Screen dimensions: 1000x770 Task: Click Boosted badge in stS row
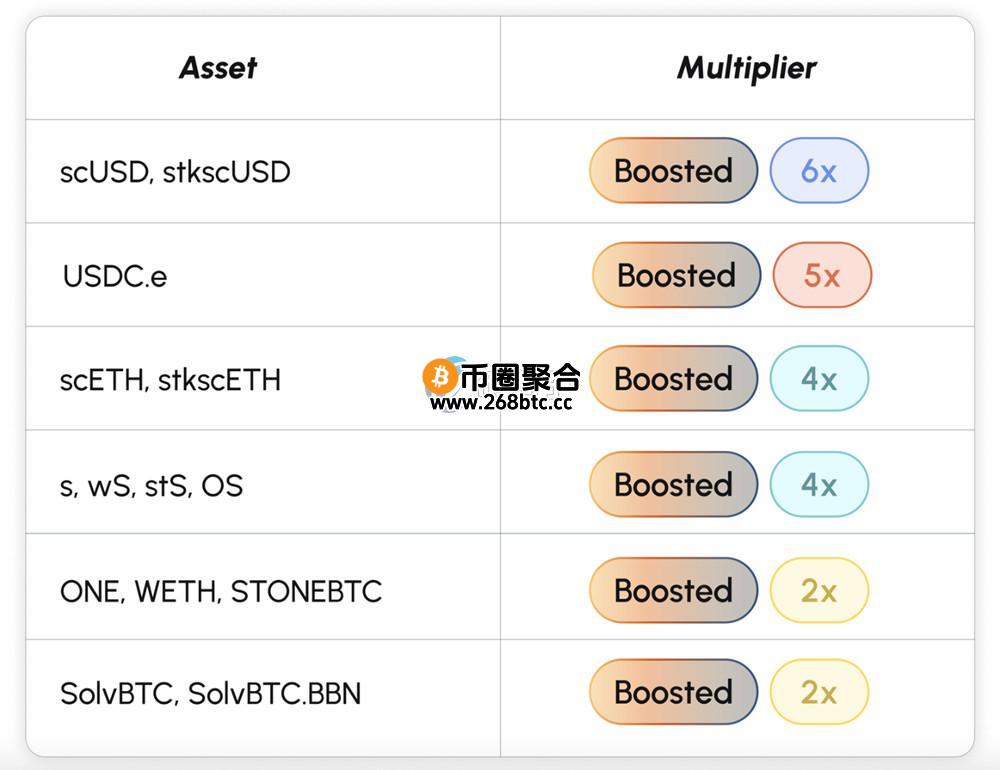tap(673, 484)
